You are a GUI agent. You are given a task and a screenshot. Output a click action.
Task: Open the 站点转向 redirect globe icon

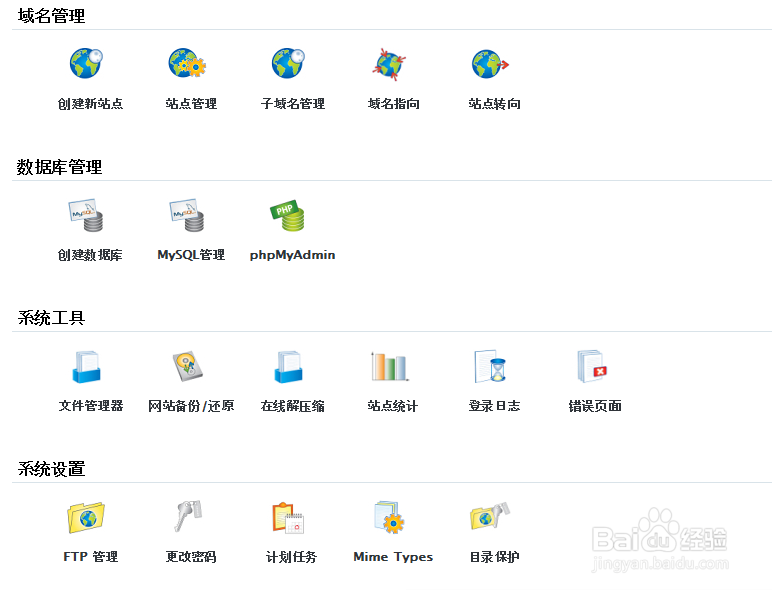point(490,64)
